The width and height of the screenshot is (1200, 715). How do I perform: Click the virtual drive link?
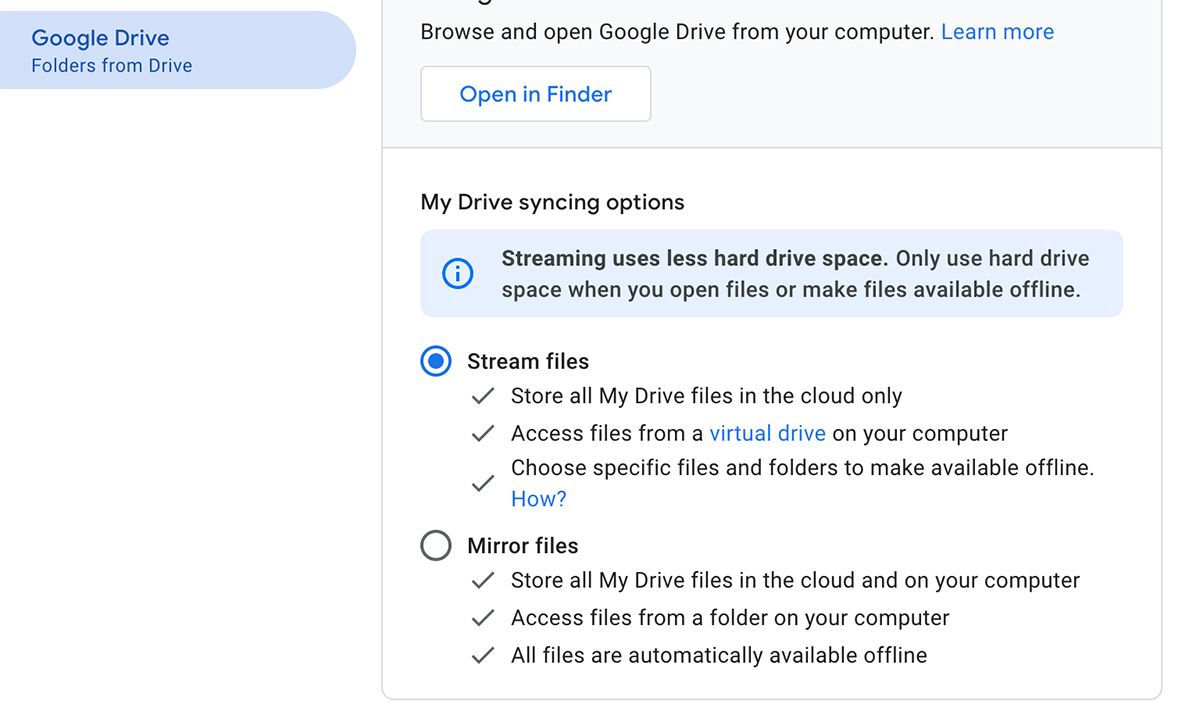(x=767, y=433)
